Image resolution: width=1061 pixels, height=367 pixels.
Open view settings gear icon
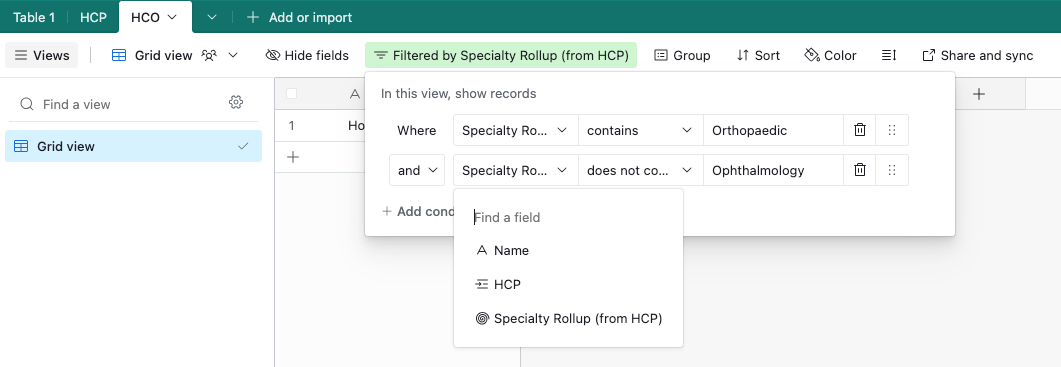[235, 103]
